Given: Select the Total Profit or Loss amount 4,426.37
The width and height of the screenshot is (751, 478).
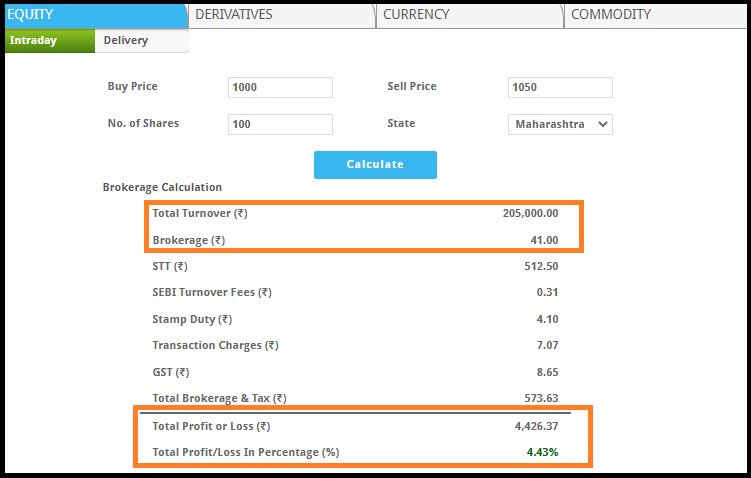Looking at the screenshot, I should pyautogui.click(x=534, y=426).
